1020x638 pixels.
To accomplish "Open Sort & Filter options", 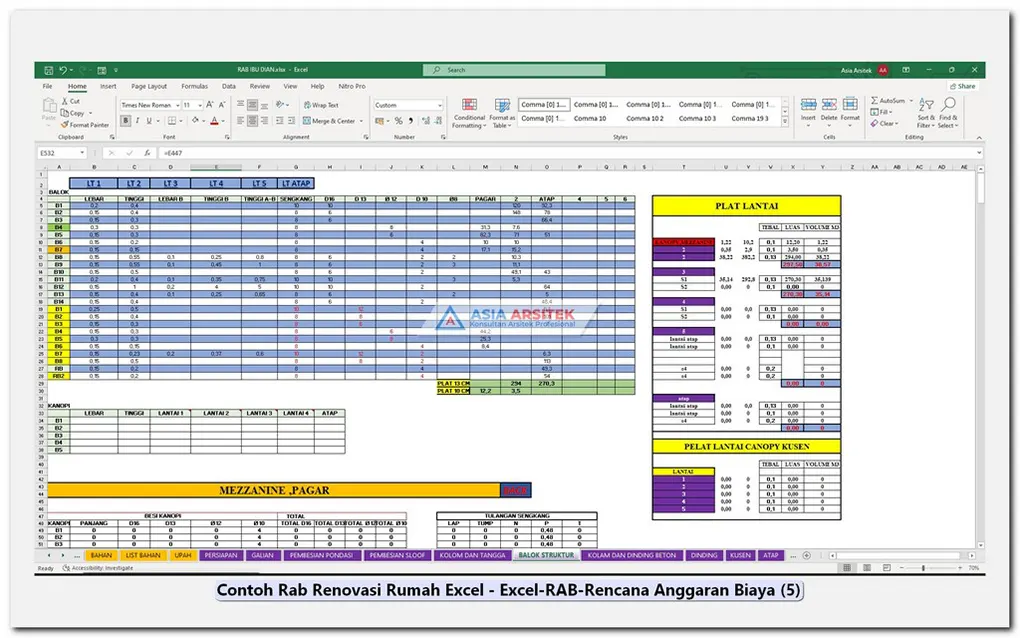I will click(x=926, y=113).
